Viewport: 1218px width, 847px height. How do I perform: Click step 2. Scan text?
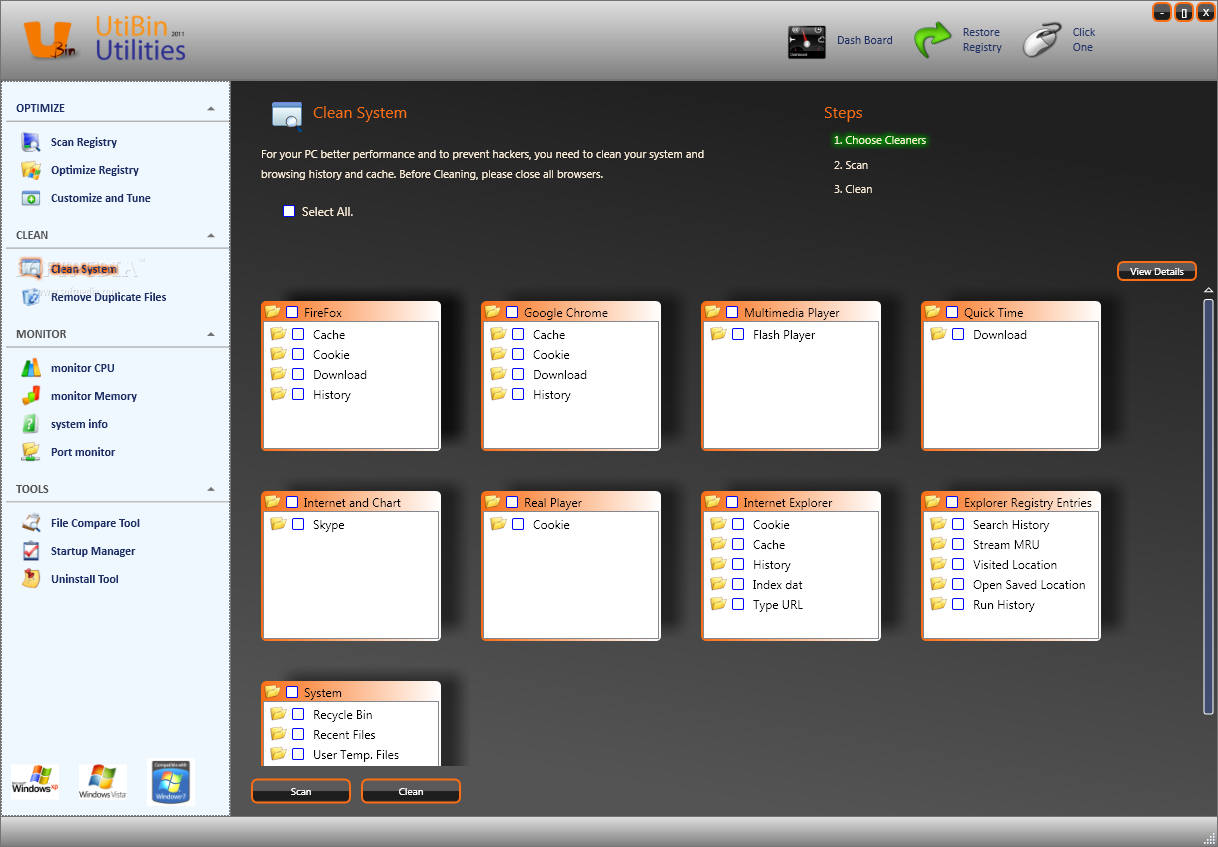tap(851, 165)
